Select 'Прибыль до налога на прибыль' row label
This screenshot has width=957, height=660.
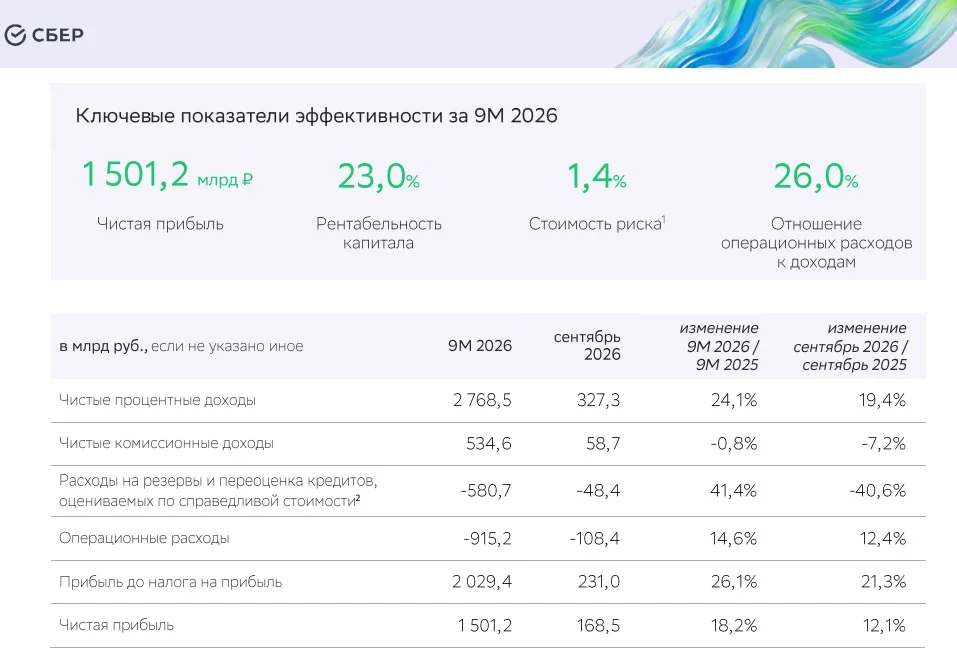pos(170,582)
